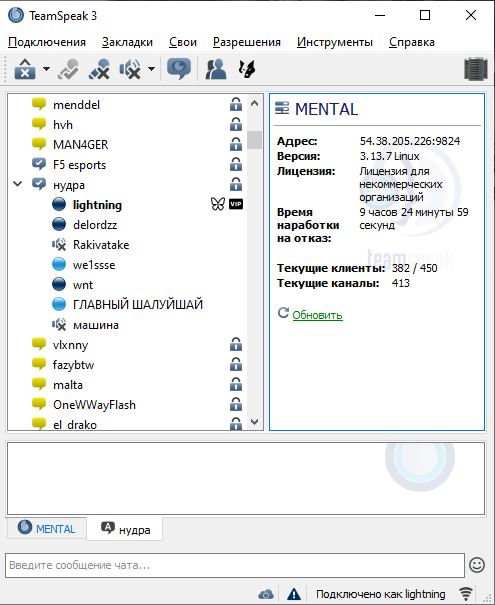Screen dimensions: 495x605
Task: Click the server address 54.38.205.226:9824
Action: tap(410, 141)
